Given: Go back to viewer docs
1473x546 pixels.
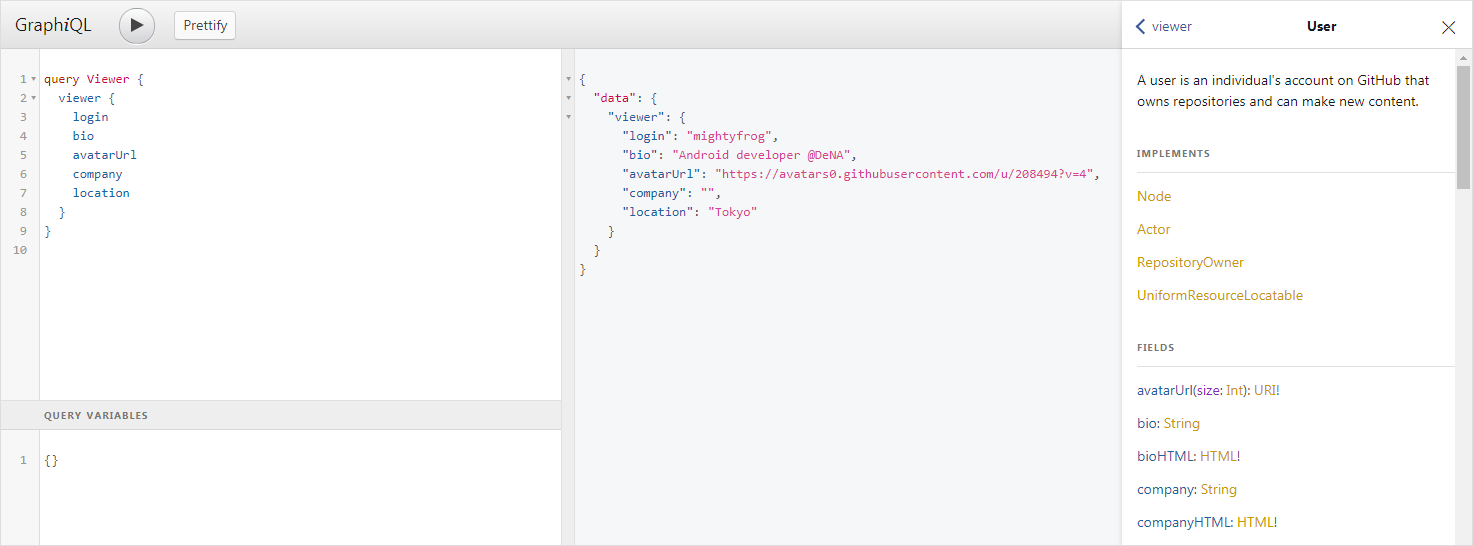Looking at the screenshot, I should pos(1163,27).
